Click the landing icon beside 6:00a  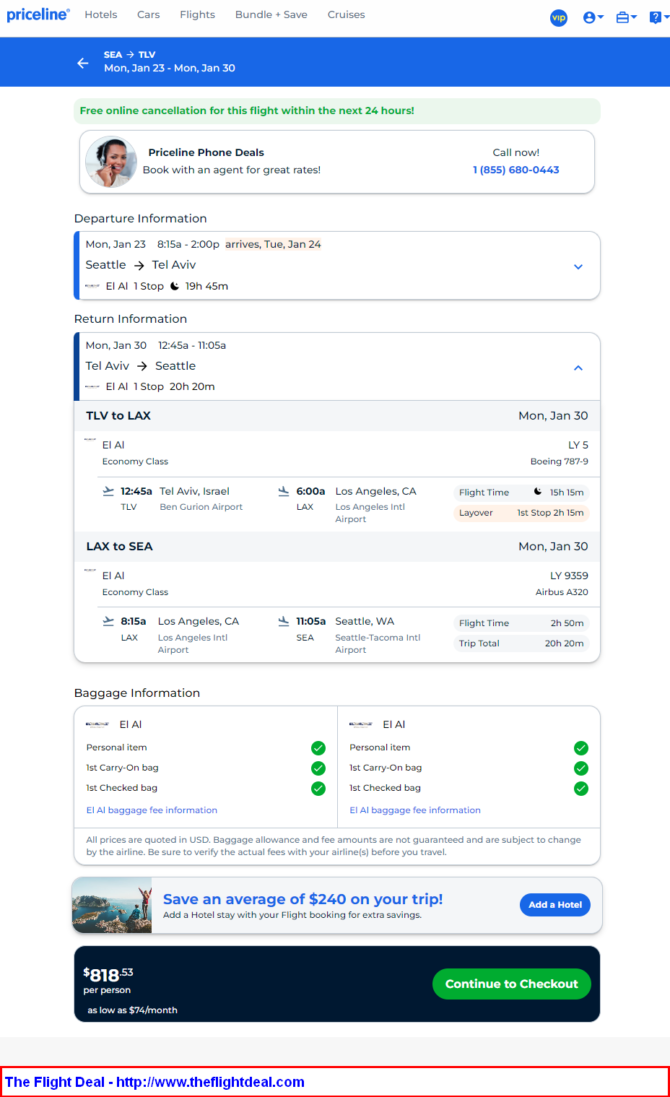[x=283, y=491]
